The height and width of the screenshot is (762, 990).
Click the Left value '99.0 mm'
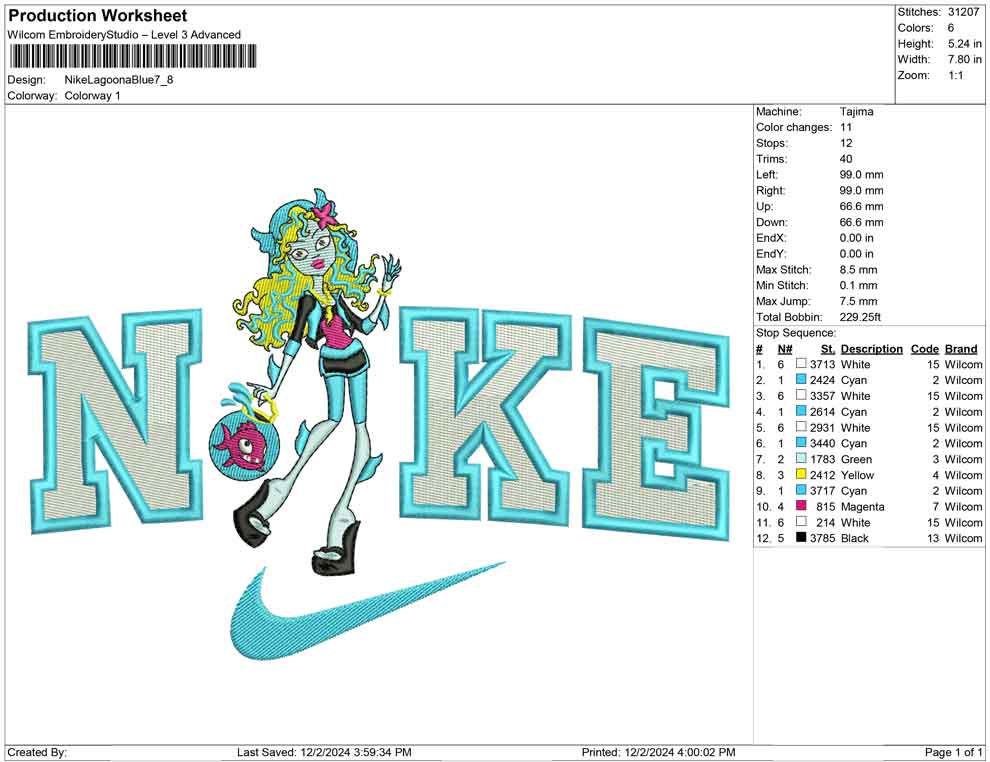coord(861,174)
